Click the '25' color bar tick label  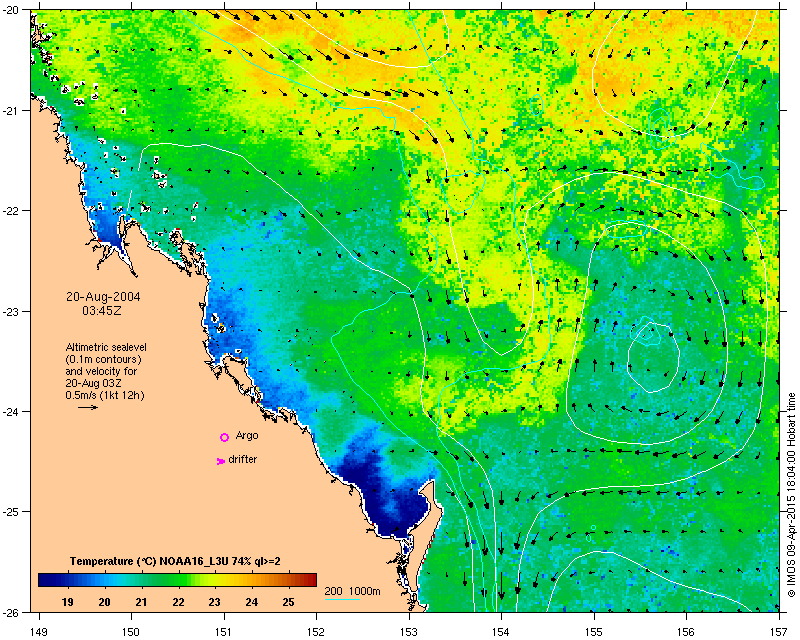(288, 602)
